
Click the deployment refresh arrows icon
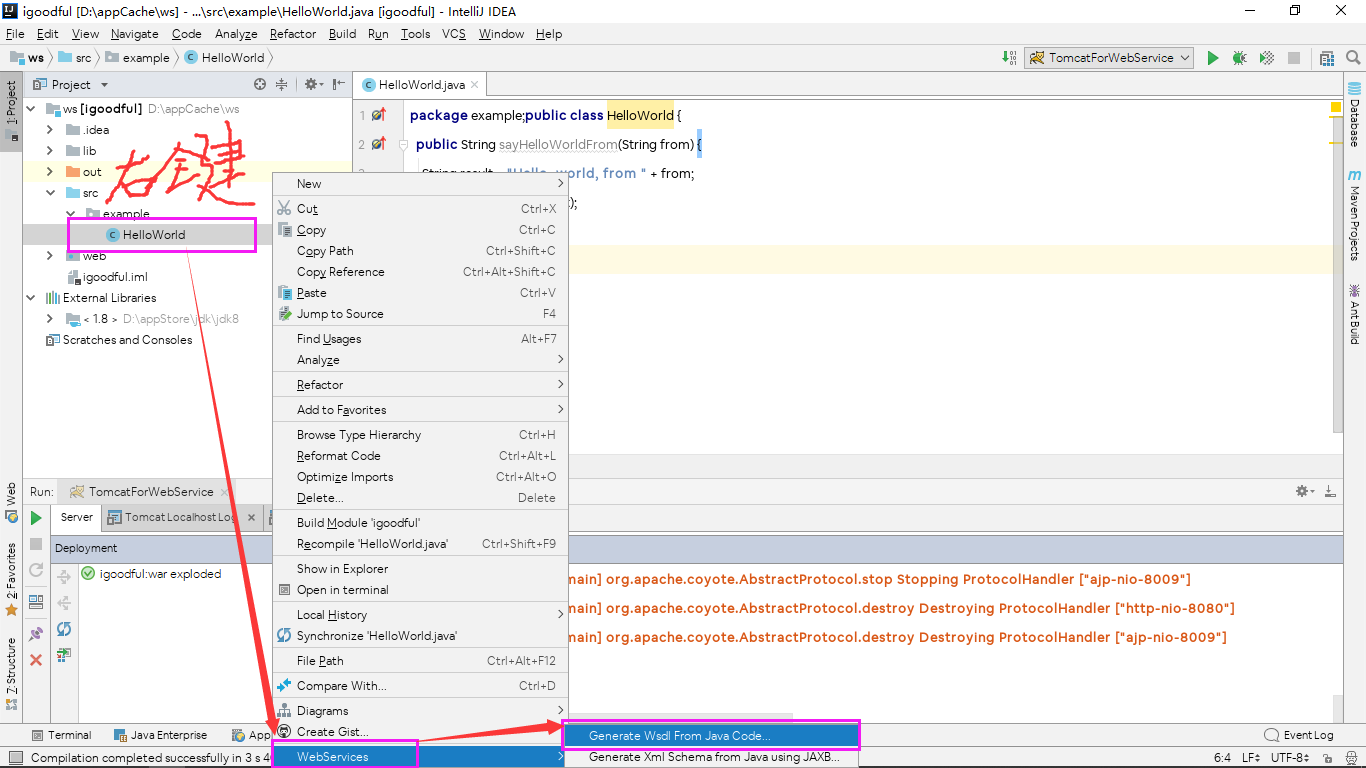point(64,629)
